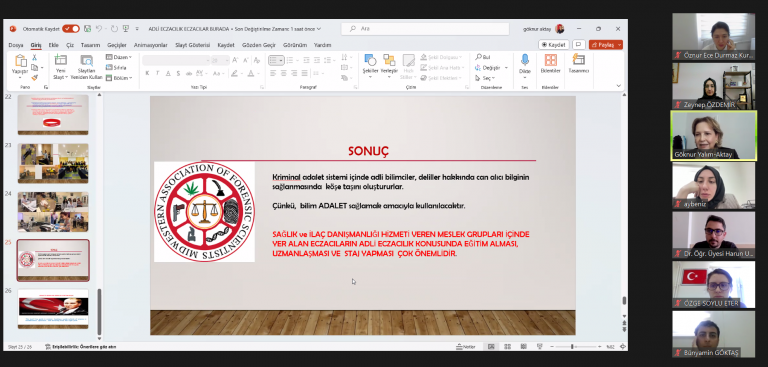768x367 pixels.
Task: Click the Yapıştır paste icon
Action: tap(20, 61)
